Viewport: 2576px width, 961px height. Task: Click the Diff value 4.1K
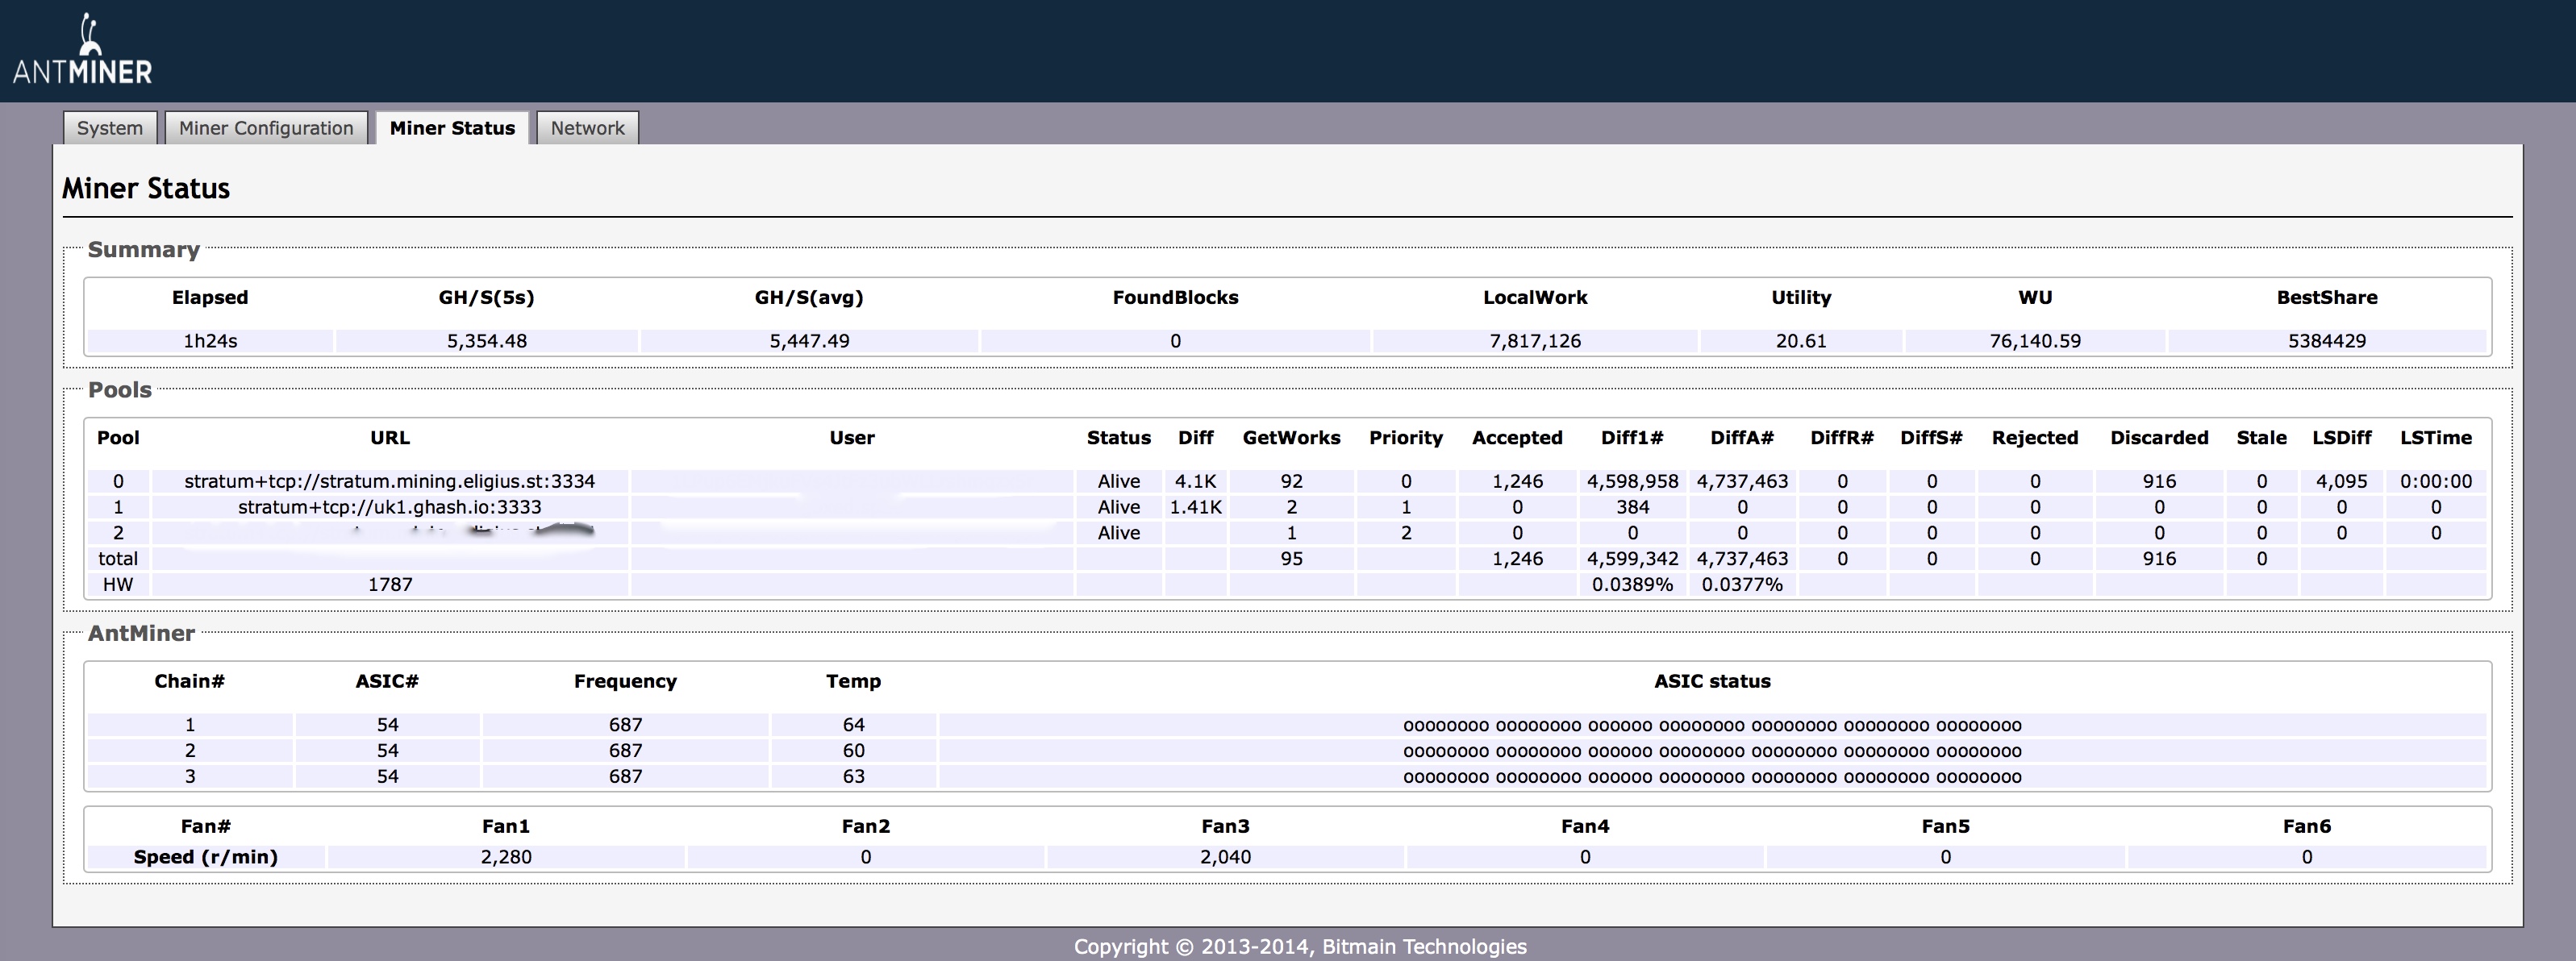pos(1195,481)
